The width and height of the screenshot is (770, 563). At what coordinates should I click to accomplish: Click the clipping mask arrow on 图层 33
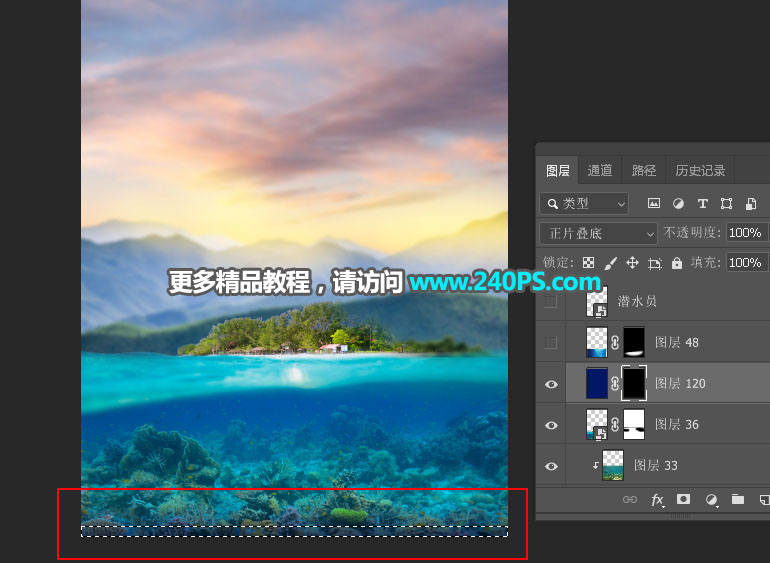(x=596, y=466)
